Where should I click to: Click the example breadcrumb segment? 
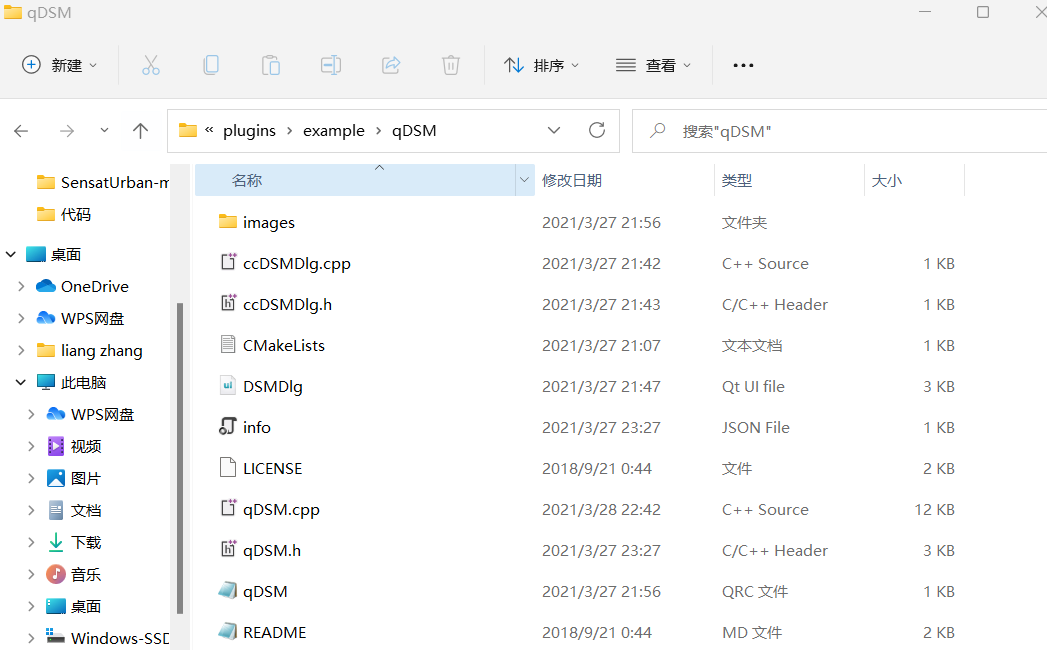pyautogui.click(x=334, y=131)
